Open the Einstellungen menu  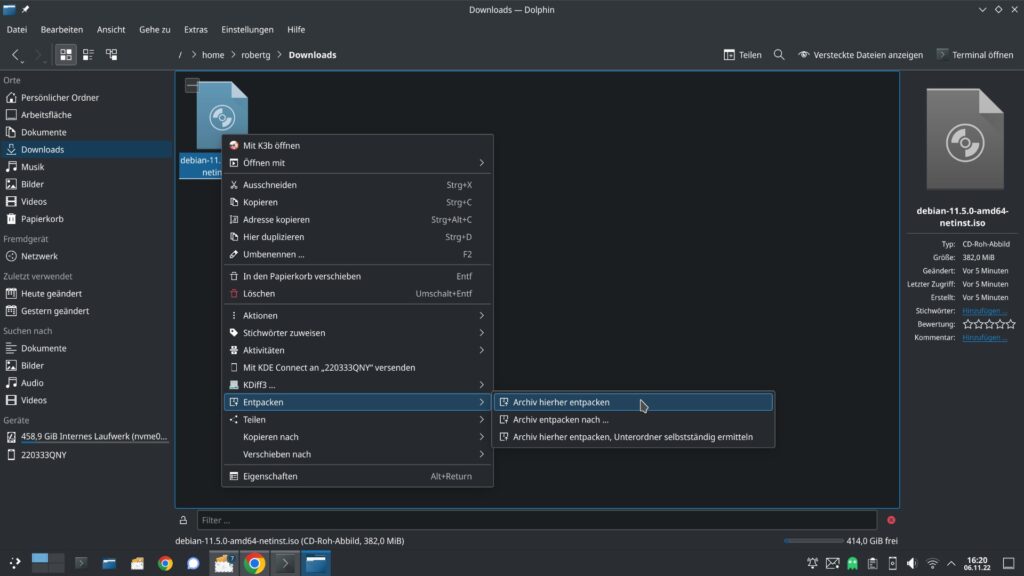[248, 29]
